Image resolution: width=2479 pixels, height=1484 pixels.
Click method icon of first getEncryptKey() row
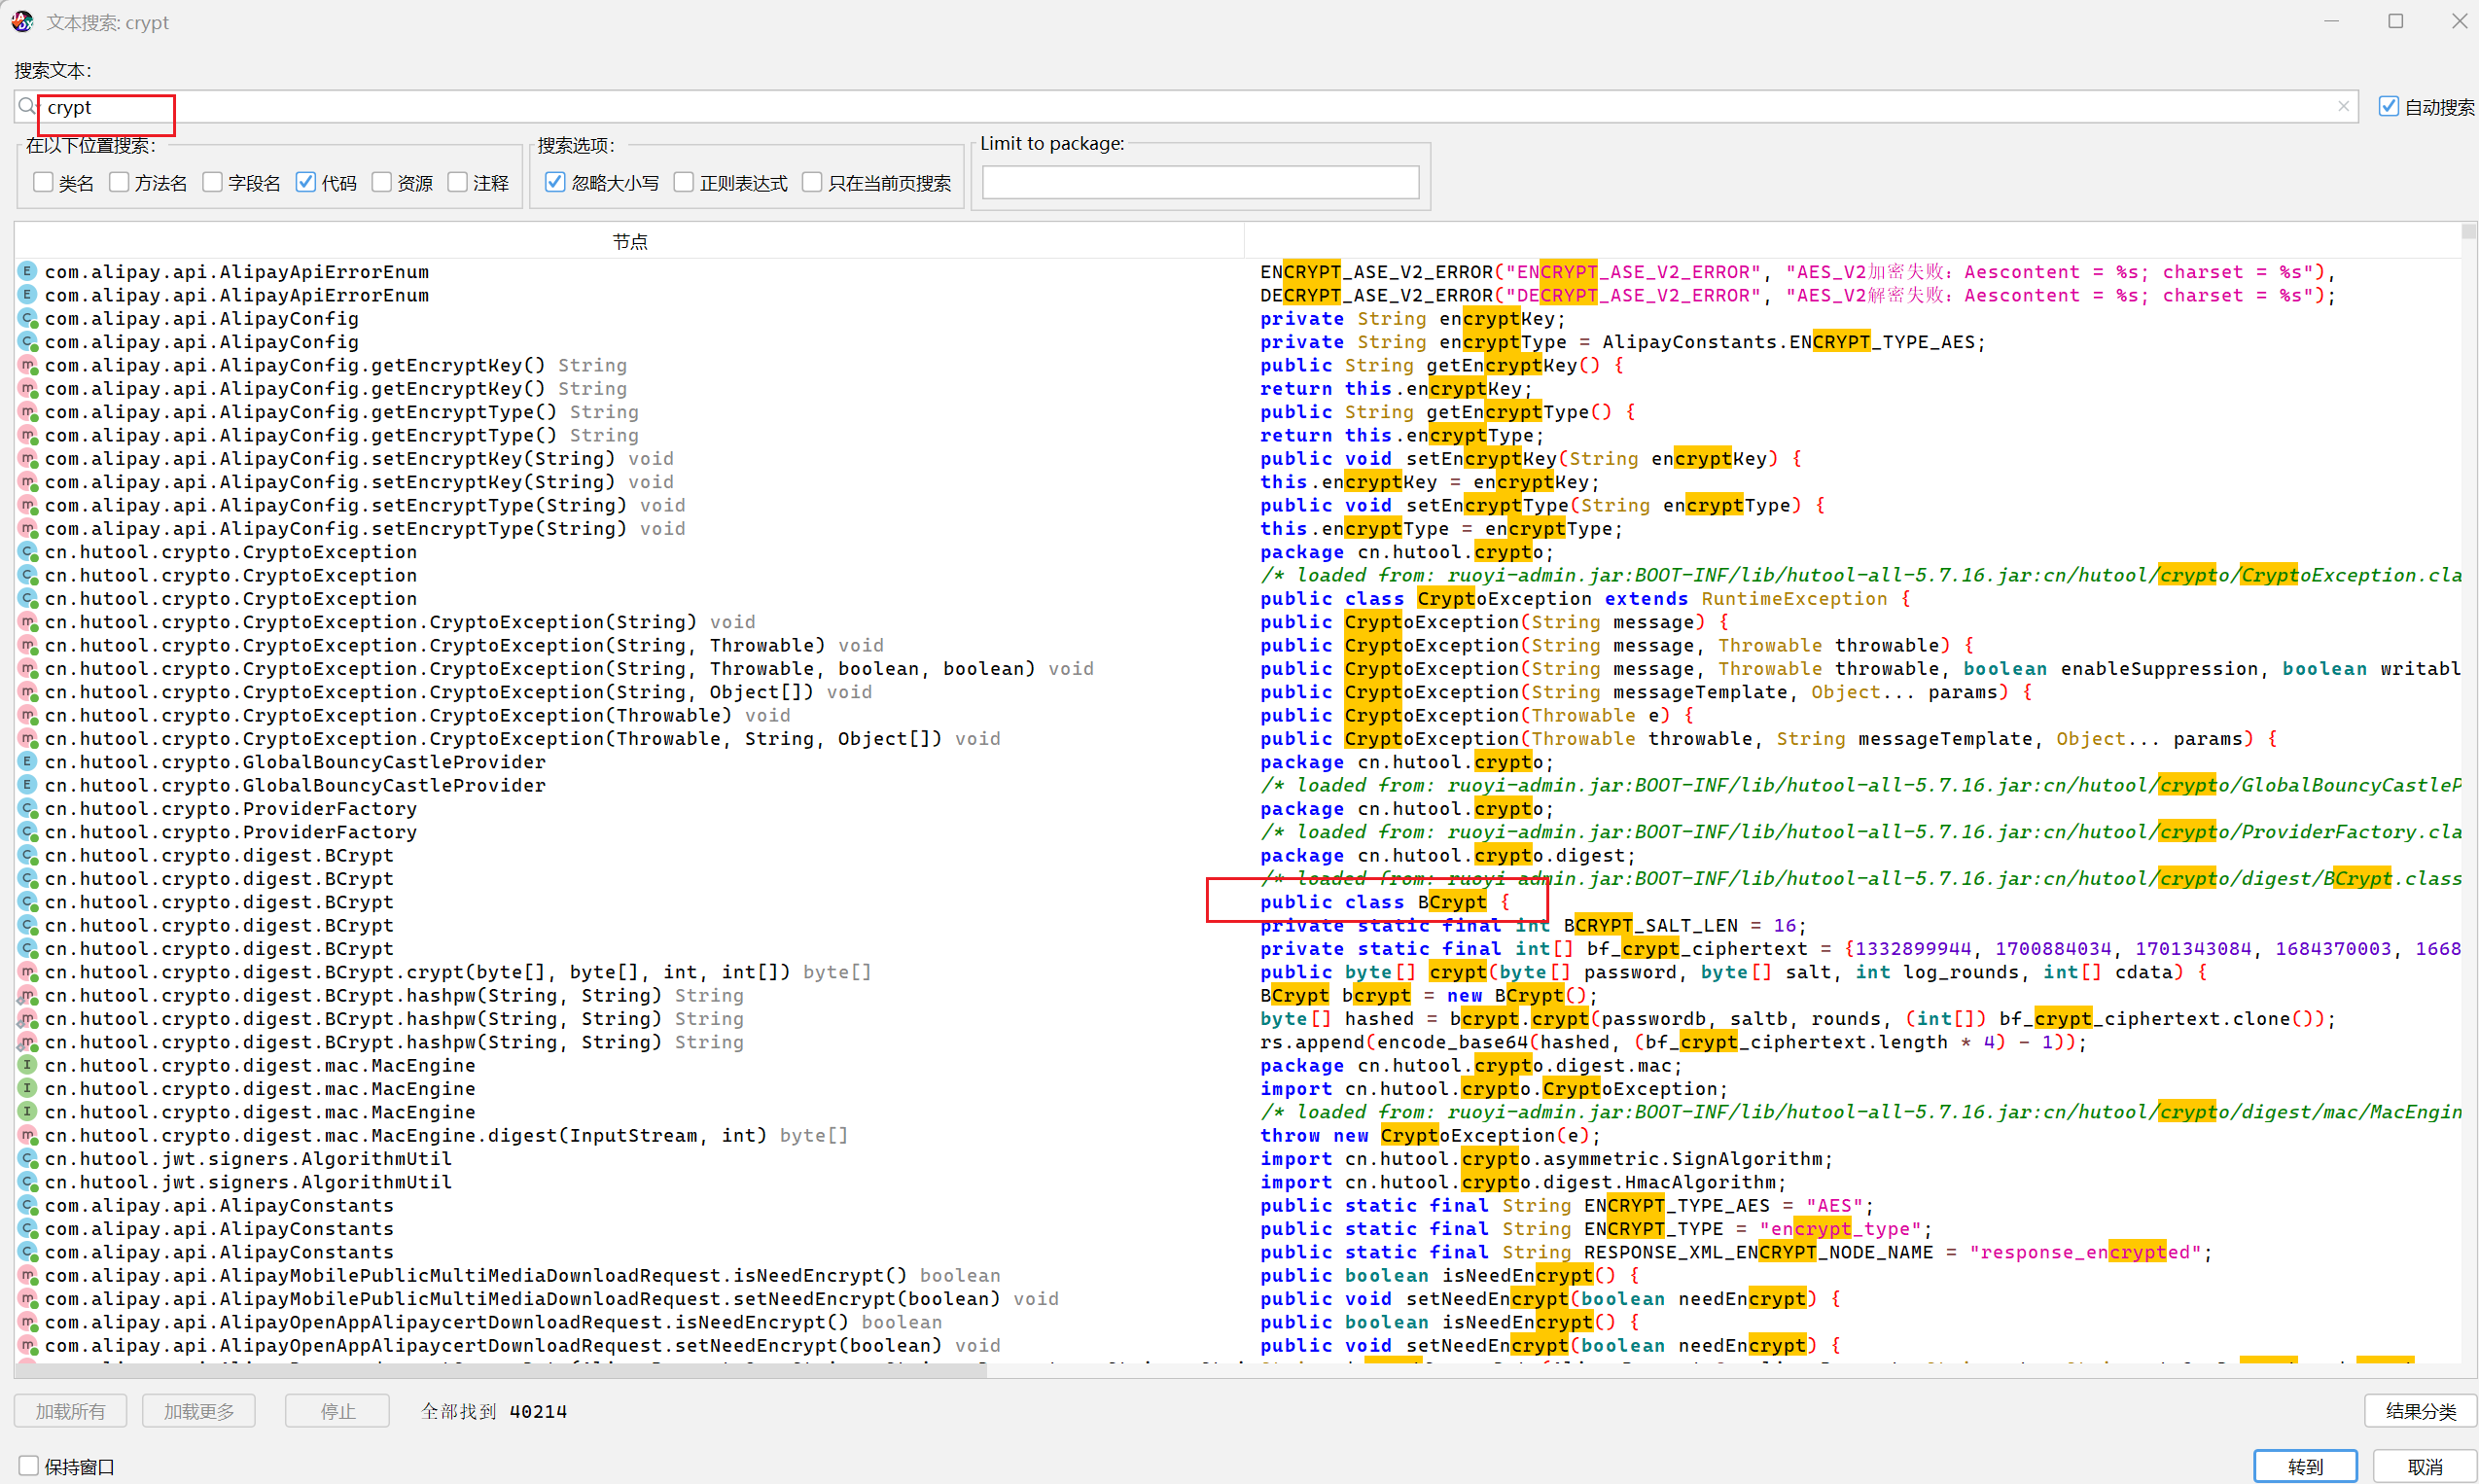coord(27,365)
